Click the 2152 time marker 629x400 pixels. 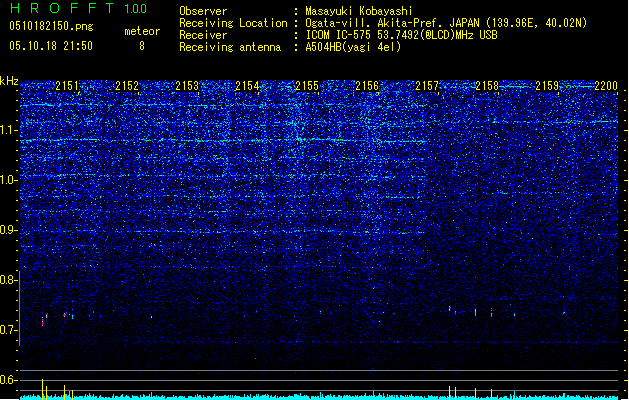pos(127,86)
